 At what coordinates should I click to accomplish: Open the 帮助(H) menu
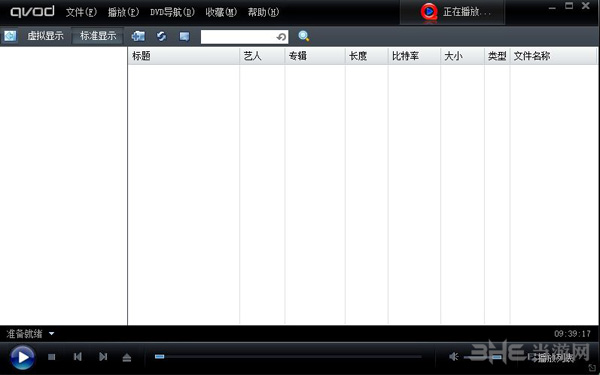(263, 12)
